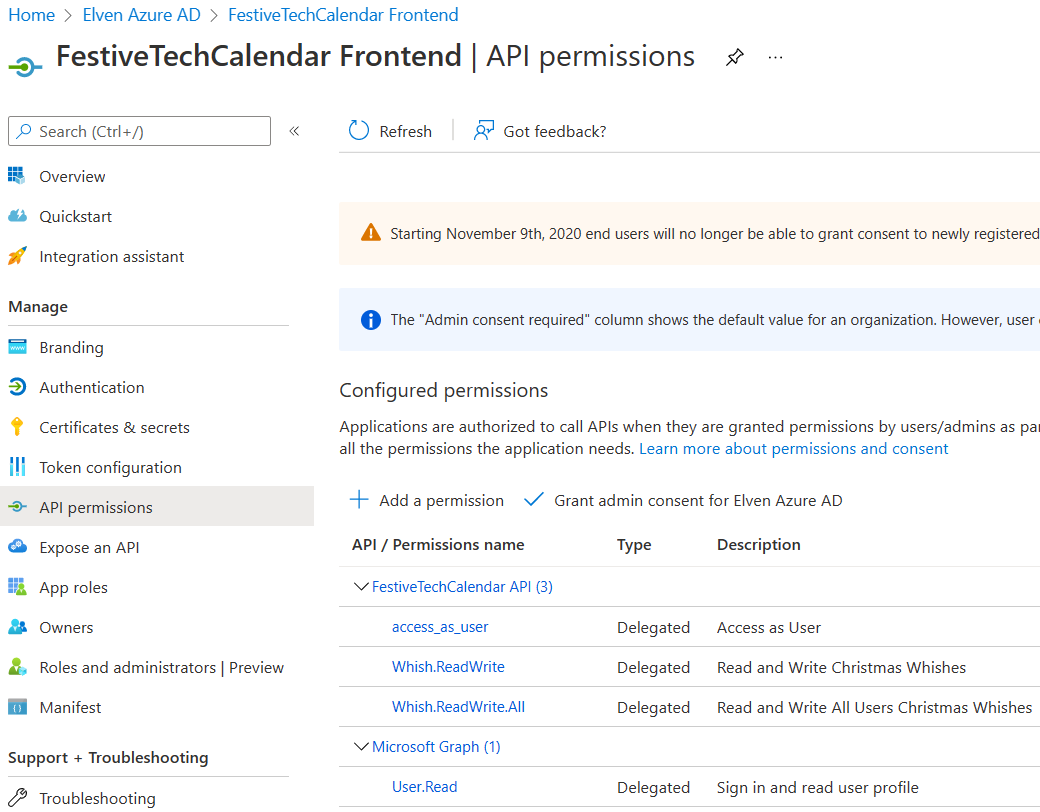Click the blue info circle icon
Screen dimensions: 1040x812
click(371, 320)
